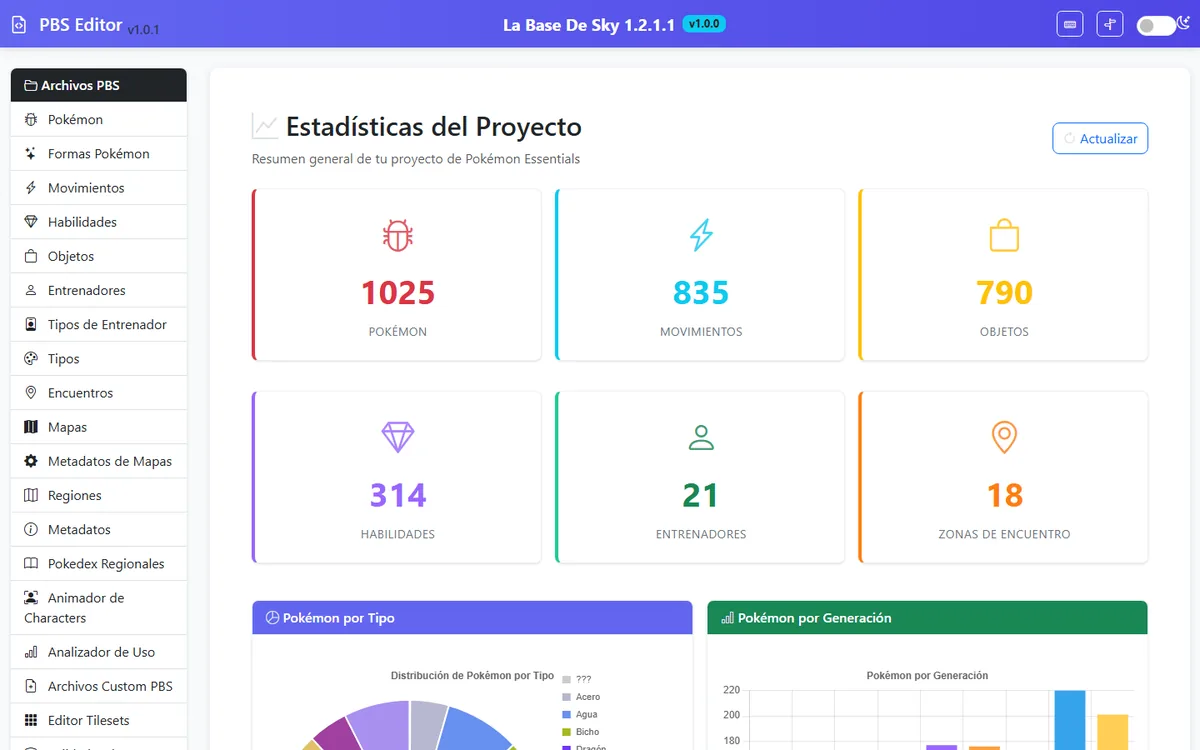Click the pin icon on Zonas de Encuentro card
1200x750 pixels.
1004,438
